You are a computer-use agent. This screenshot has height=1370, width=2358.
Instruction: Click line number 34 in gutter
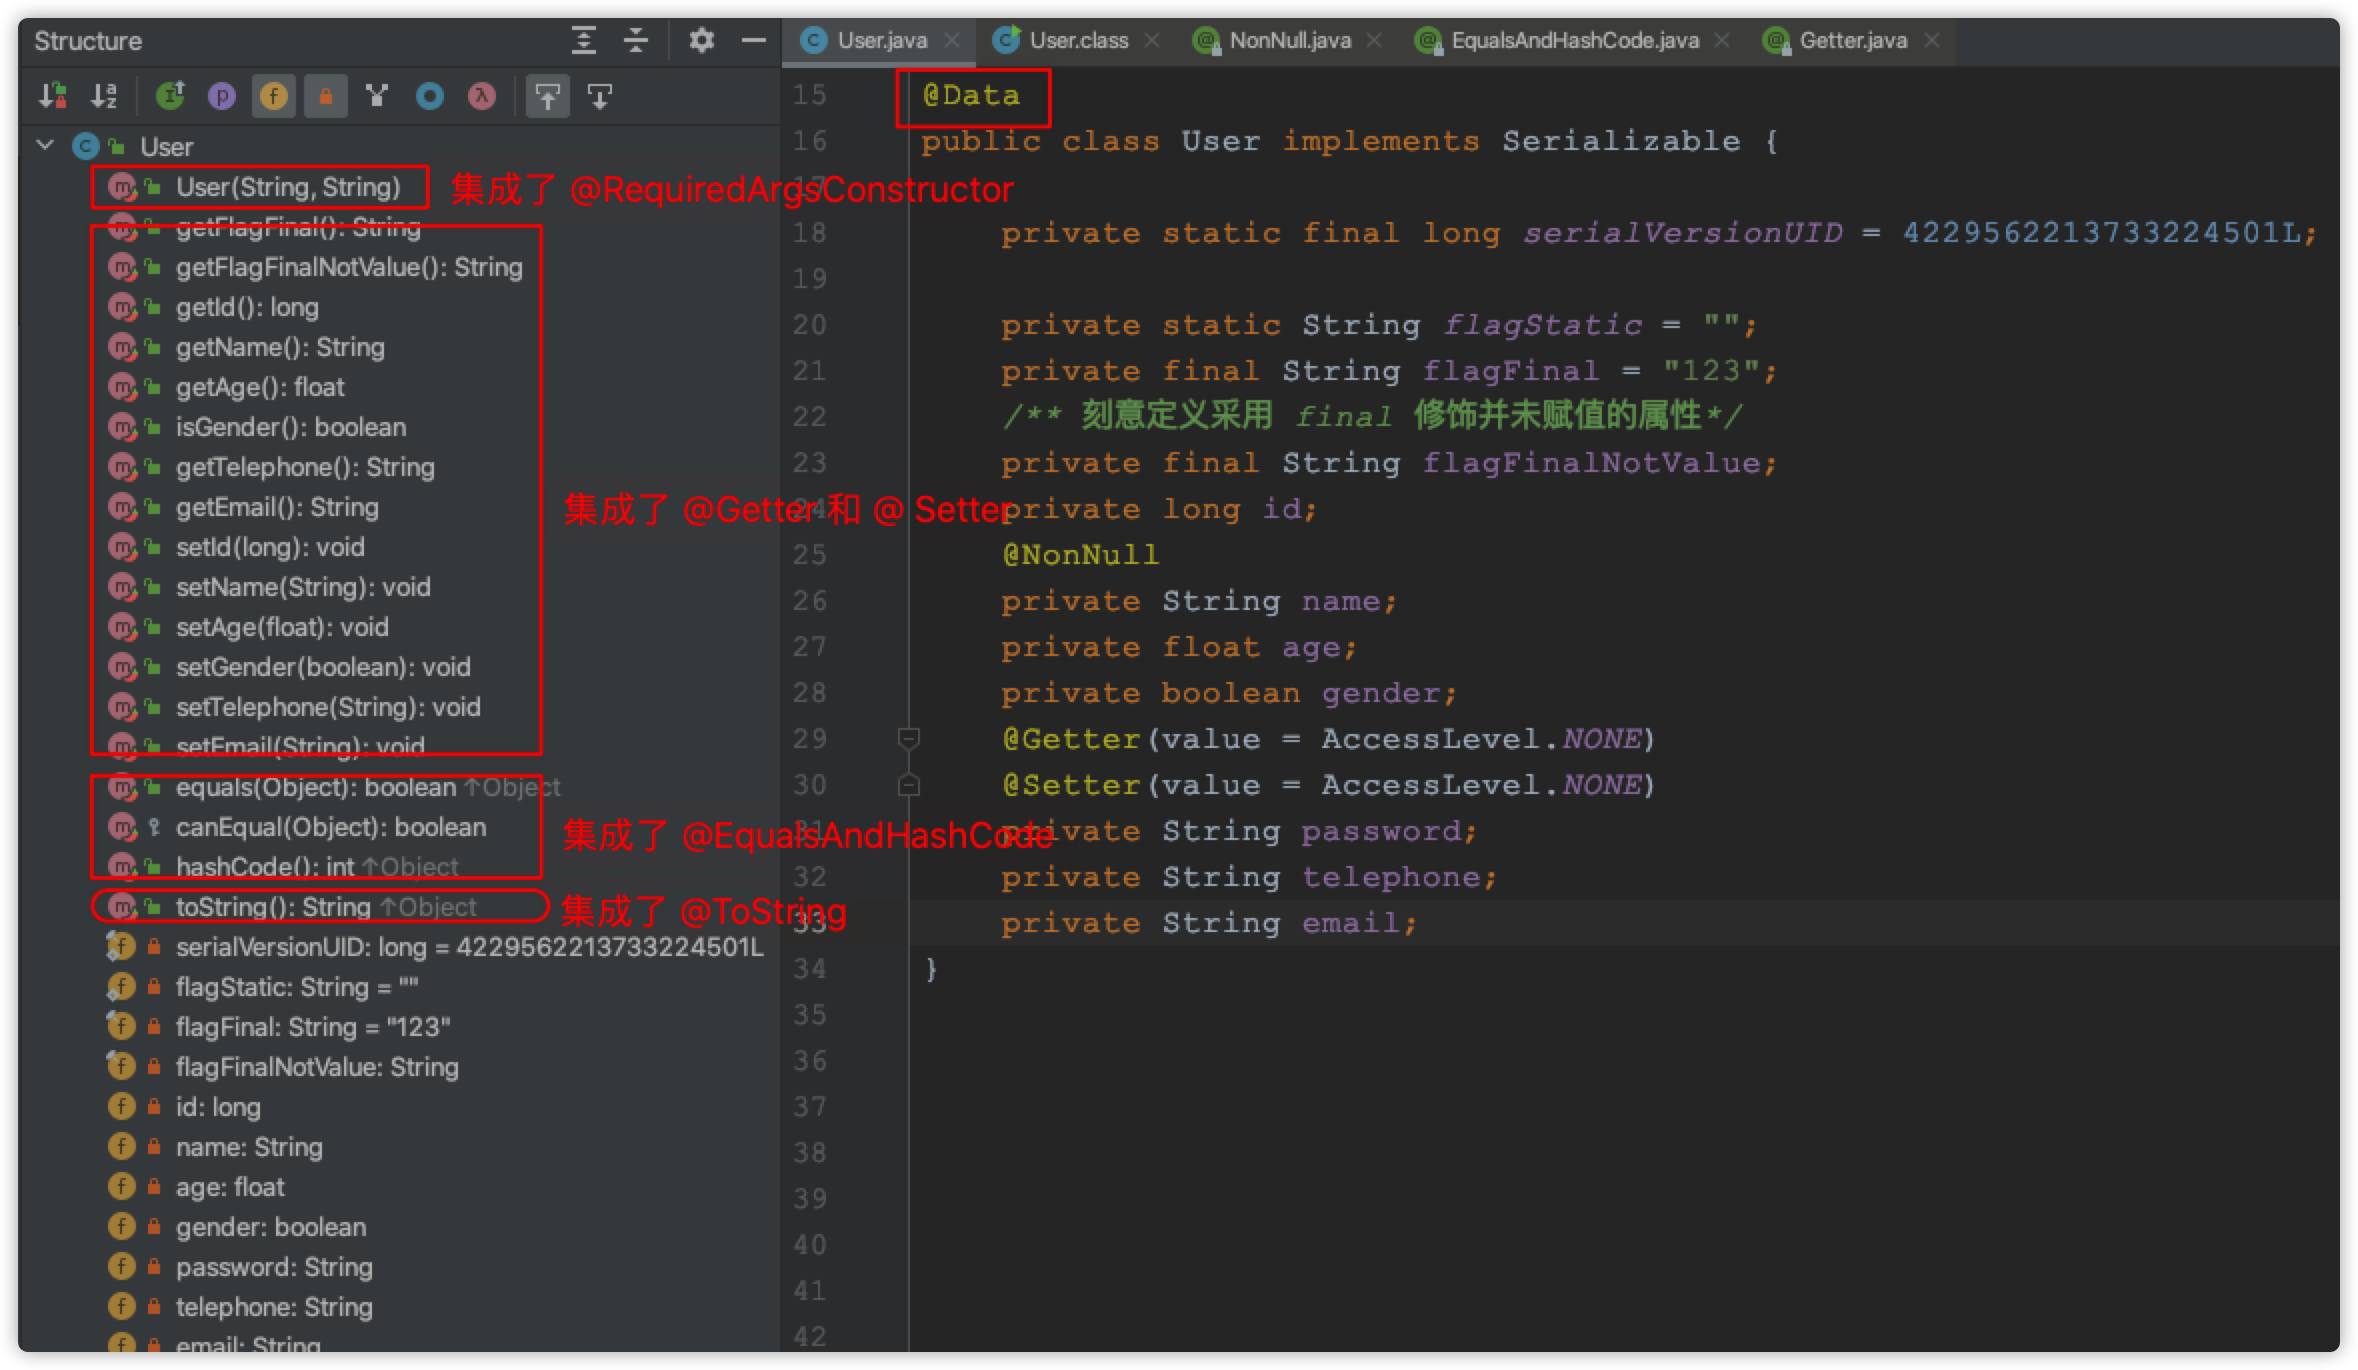[810, 969]
